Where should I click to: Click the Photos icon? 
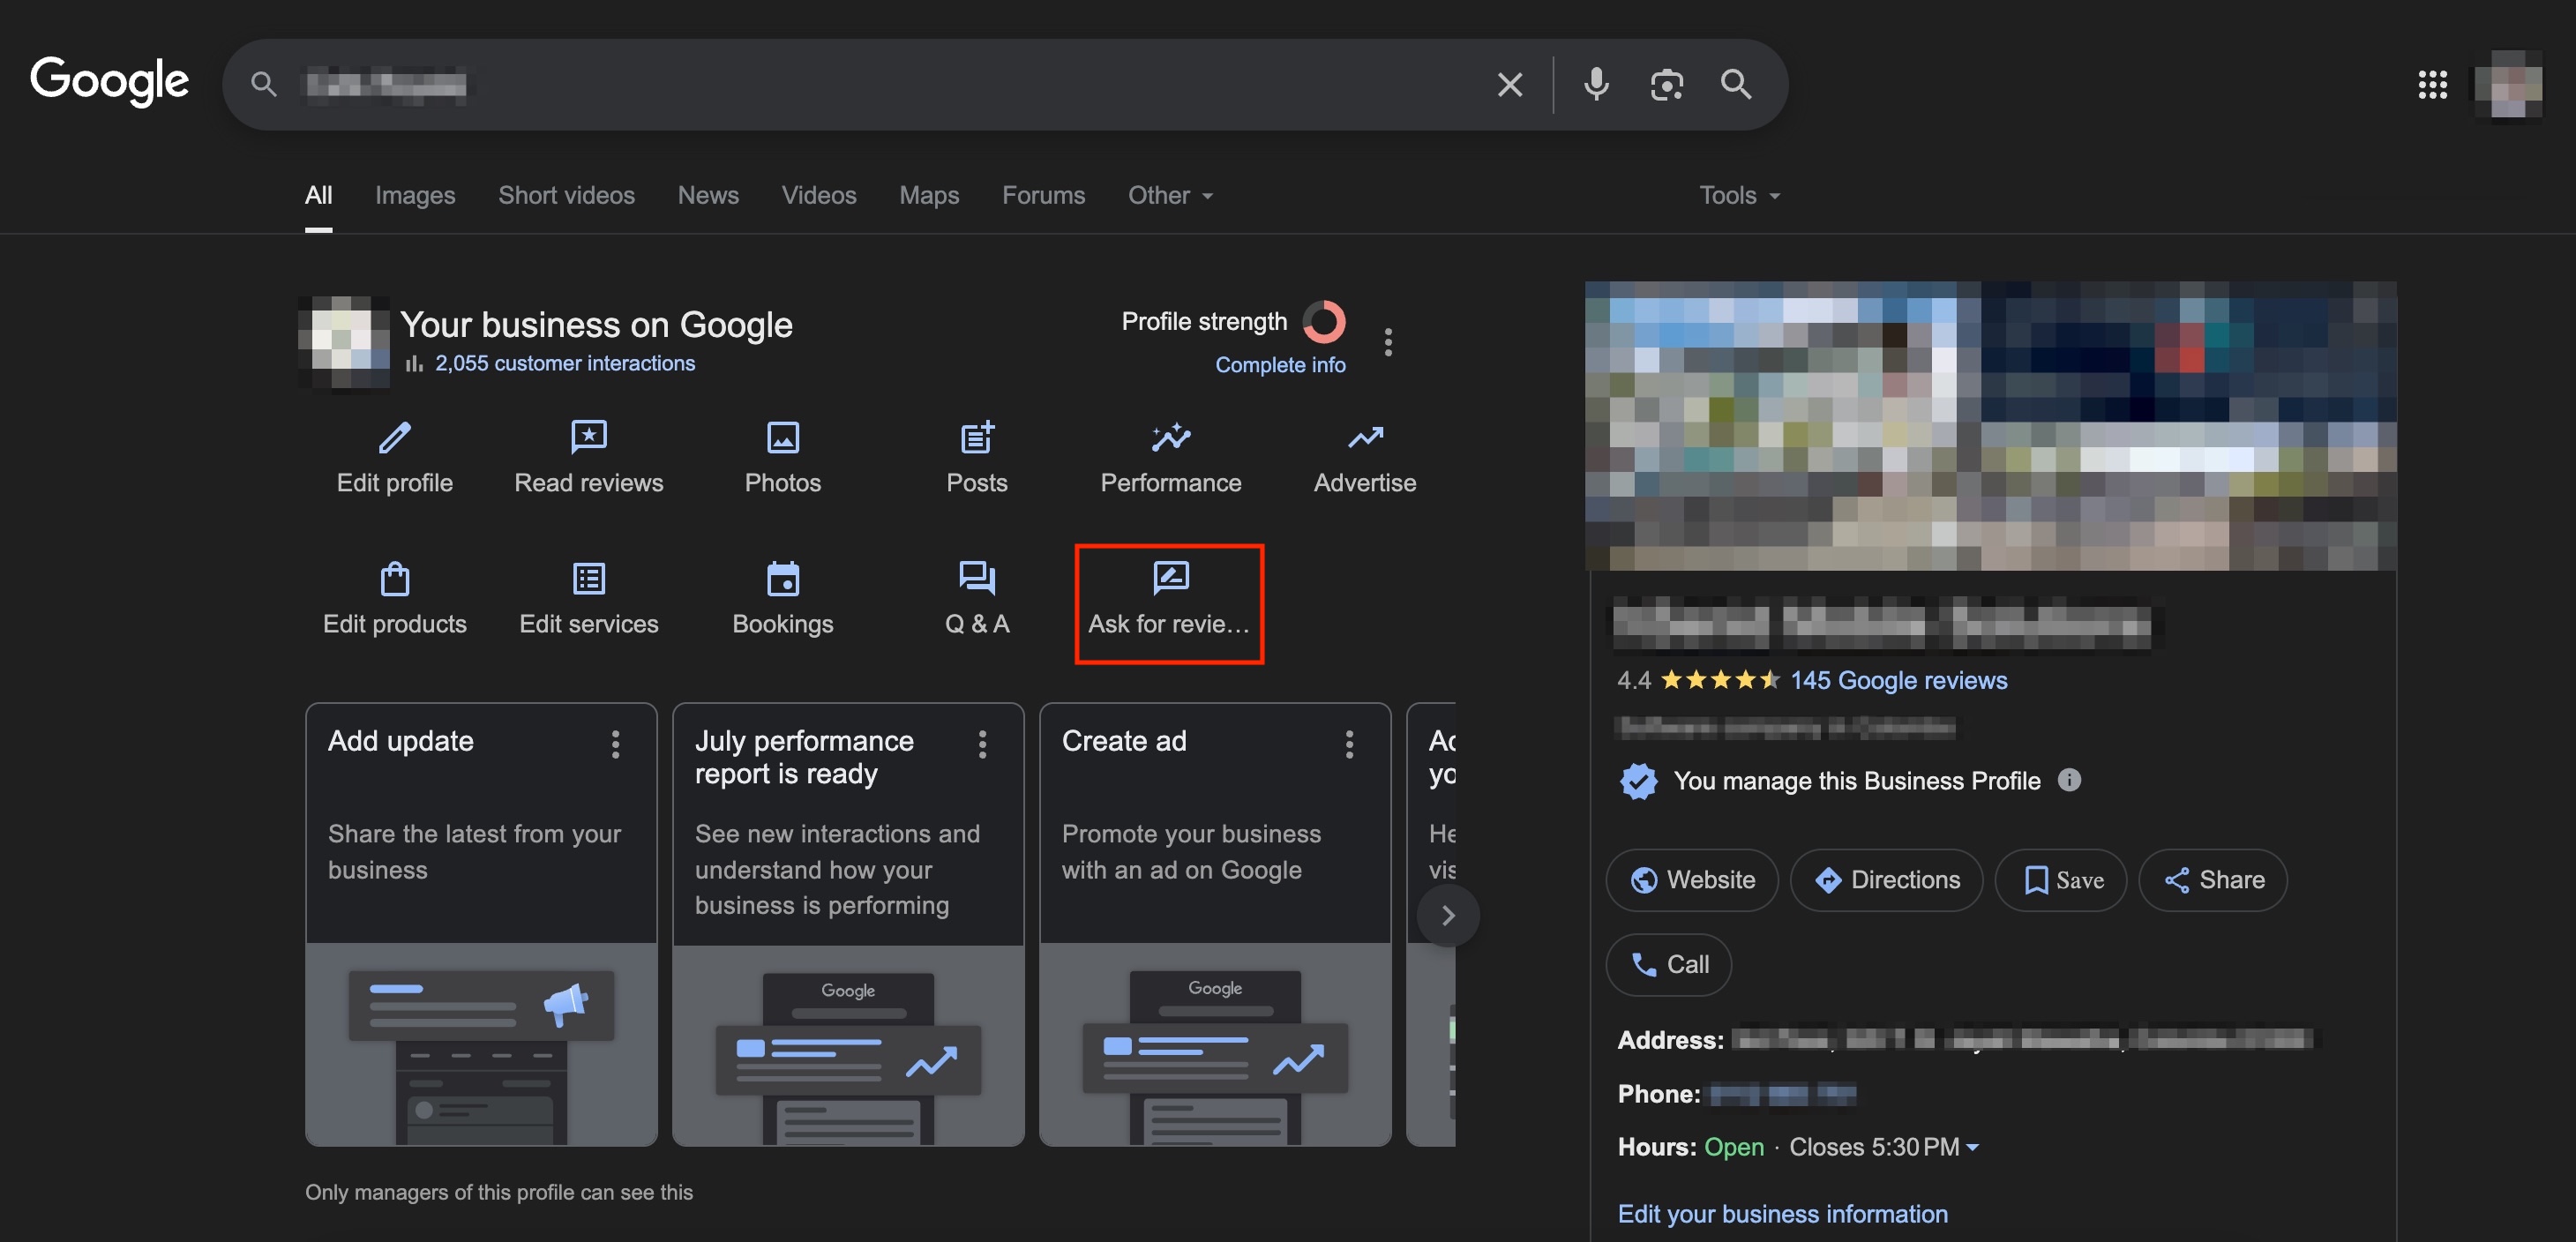[782, 437]
